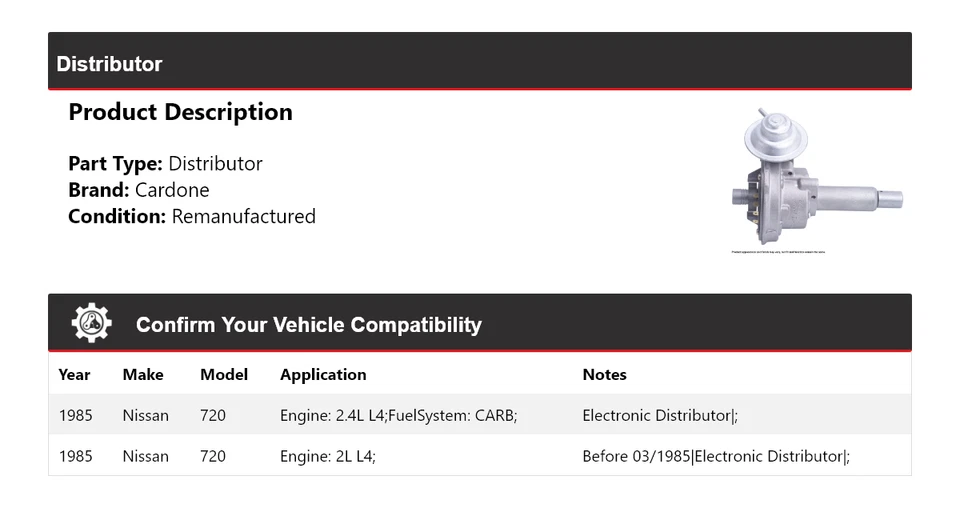Click first row's Electronic Distributor note
Image resolution: width=960 pixels, height=508 pixels.
coord(659,415)
